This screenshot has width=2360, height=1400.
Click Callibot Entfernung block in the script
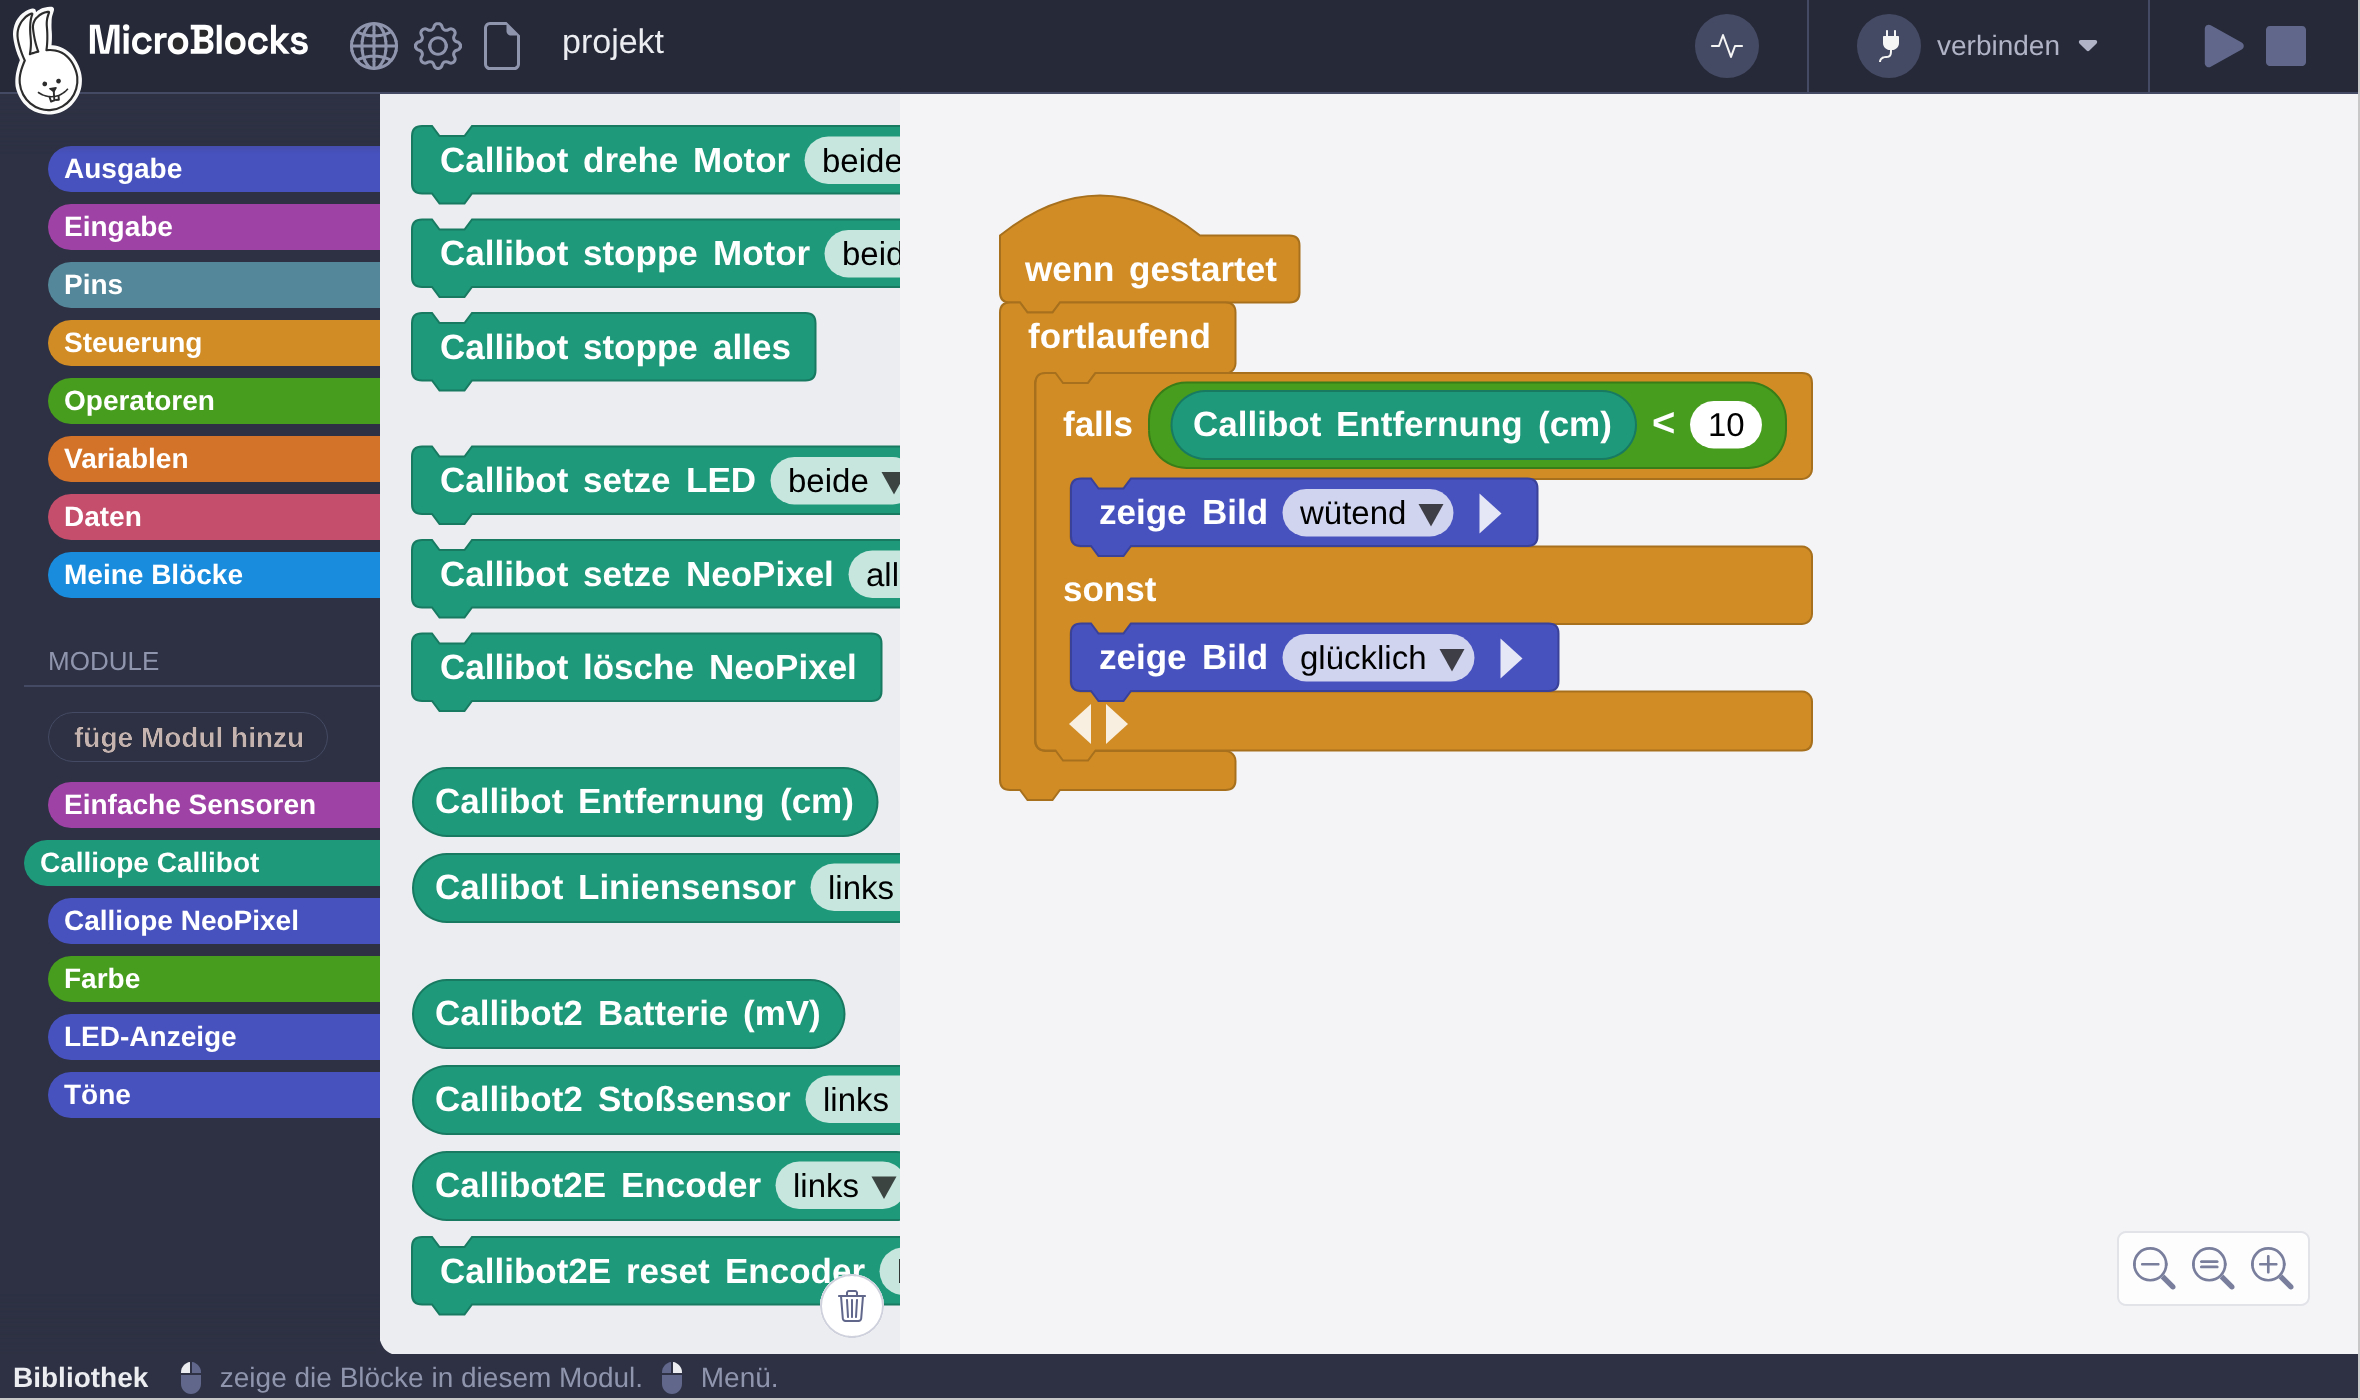pos(1402,425)
